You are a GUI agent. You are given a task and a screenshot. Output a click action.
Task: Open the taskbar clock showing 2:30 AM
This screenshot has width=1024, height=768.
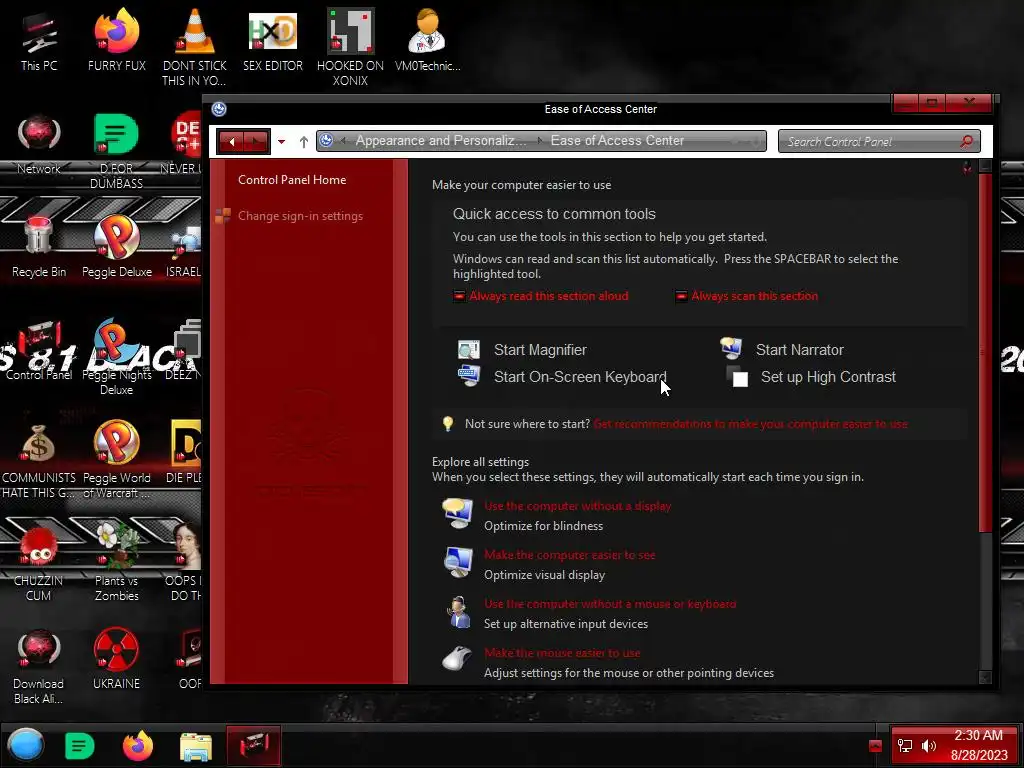978,745
